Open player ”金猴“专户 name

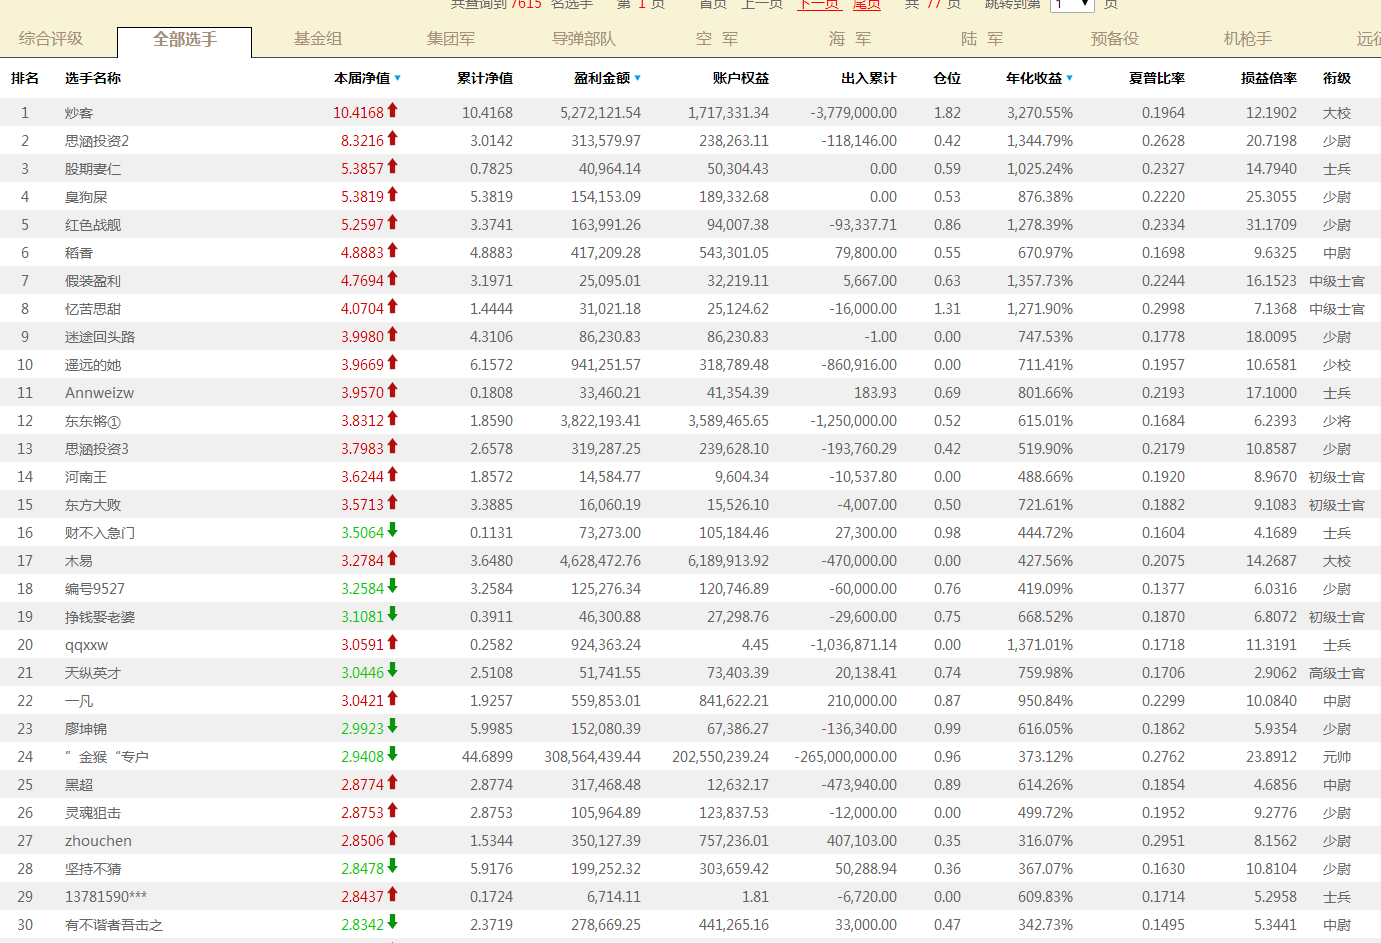click(x=107, y=757)
